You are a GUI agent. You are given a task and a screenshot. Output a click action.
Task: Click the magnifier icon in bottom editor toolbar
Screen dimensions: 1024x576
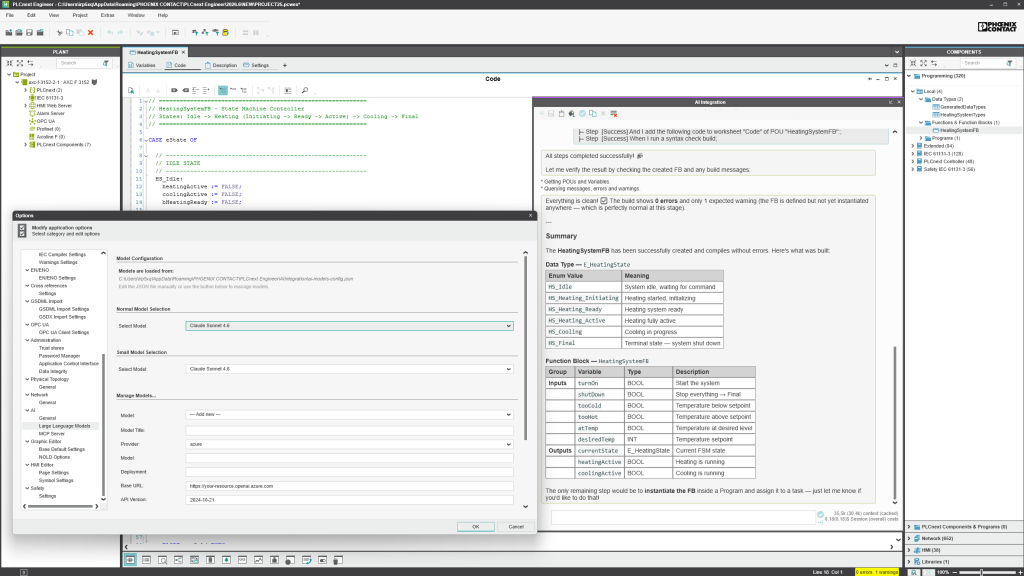[163, 560]
